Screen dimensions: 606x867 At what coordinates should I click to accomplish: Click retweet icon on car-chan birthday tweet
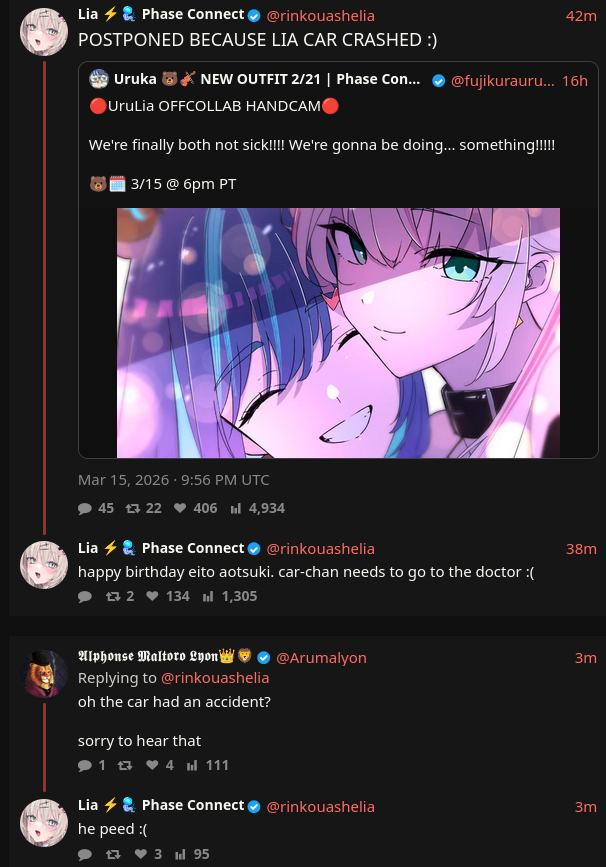[x=113, y=596]
